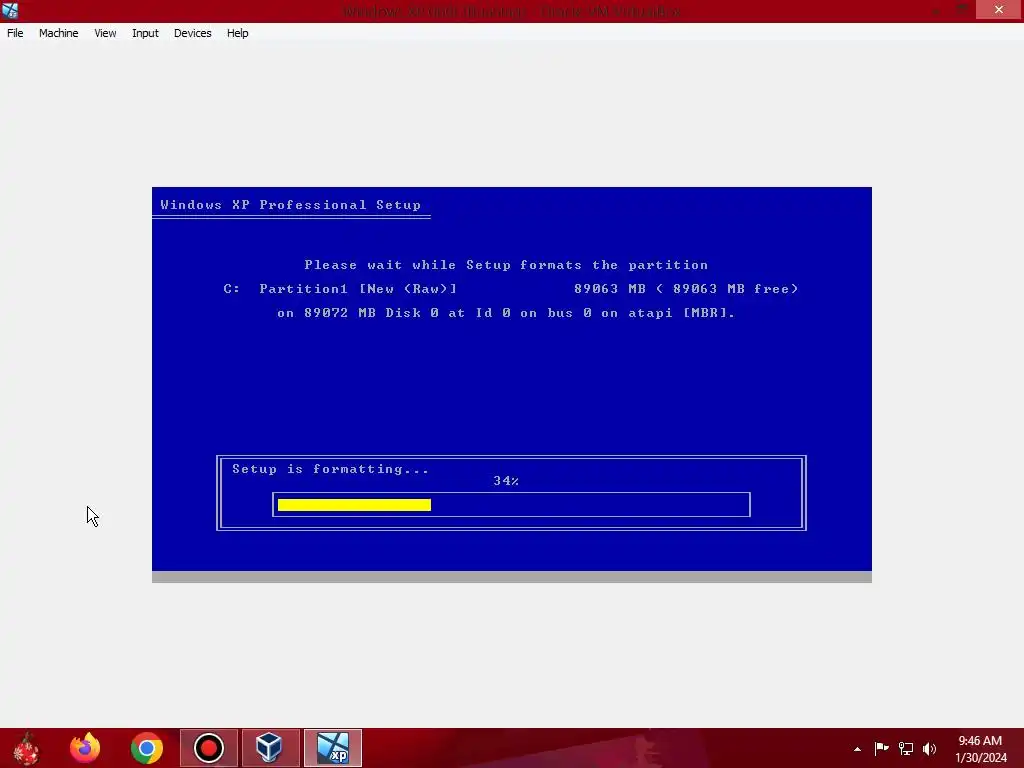Launch Google Chrome from the taskbar
The image size is (1024, 768).
146,748
